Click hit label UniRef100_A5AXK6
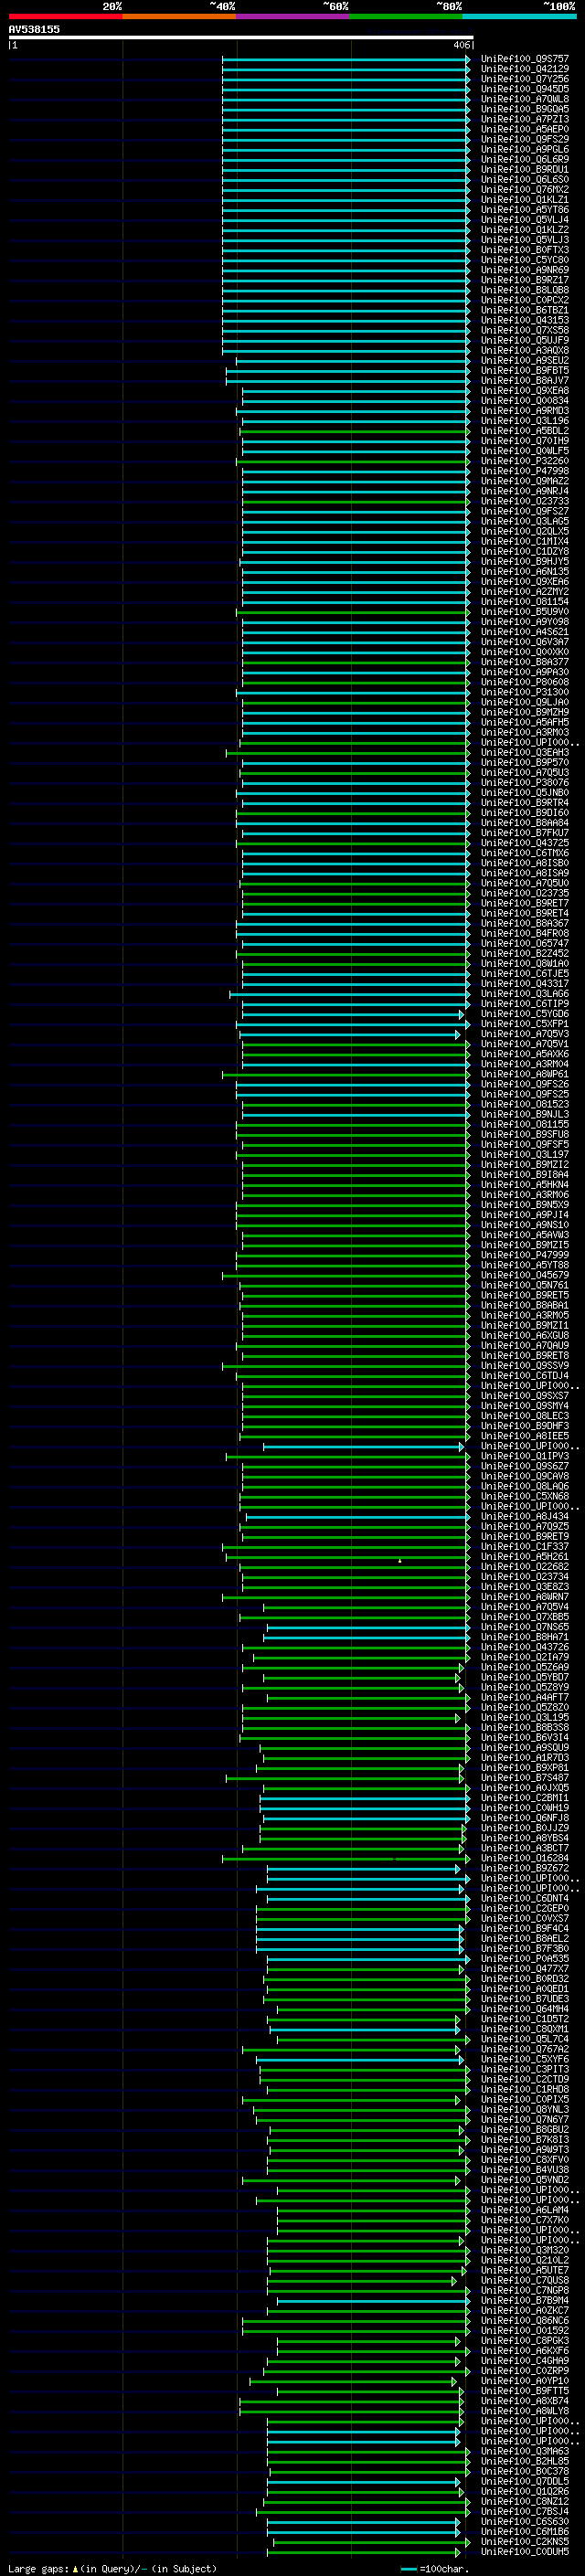The height and width of the screenshot is (2576, 585). click(525, 1053)
